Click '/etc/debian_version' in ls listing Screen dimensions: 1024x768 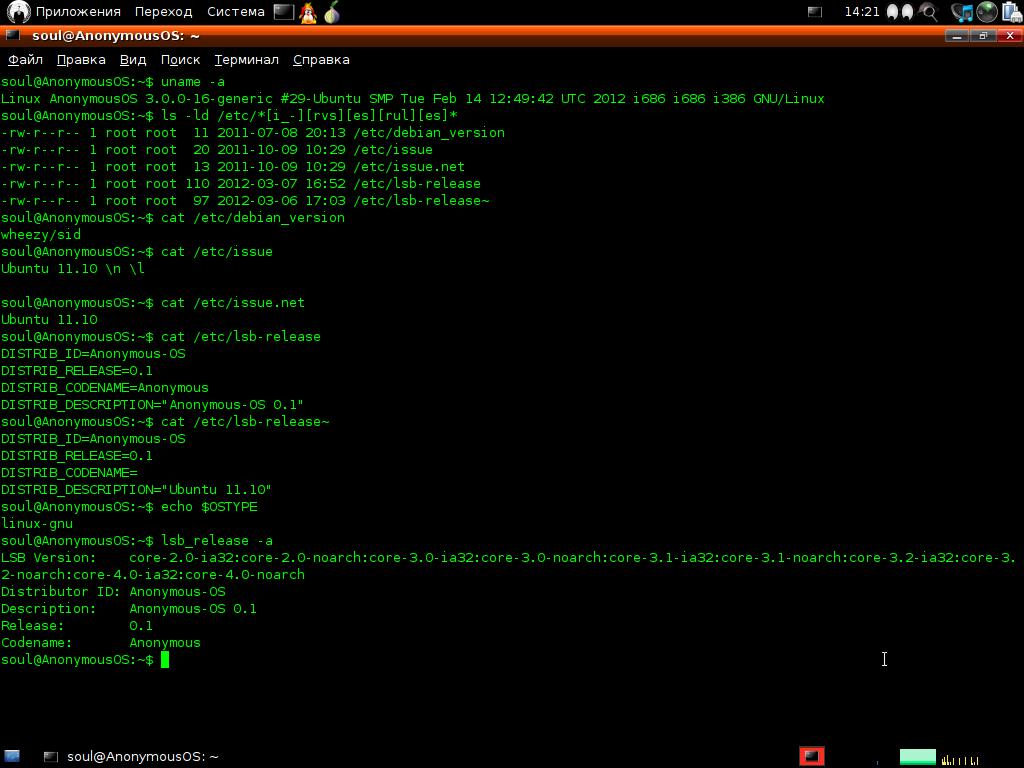coord(429,133)
